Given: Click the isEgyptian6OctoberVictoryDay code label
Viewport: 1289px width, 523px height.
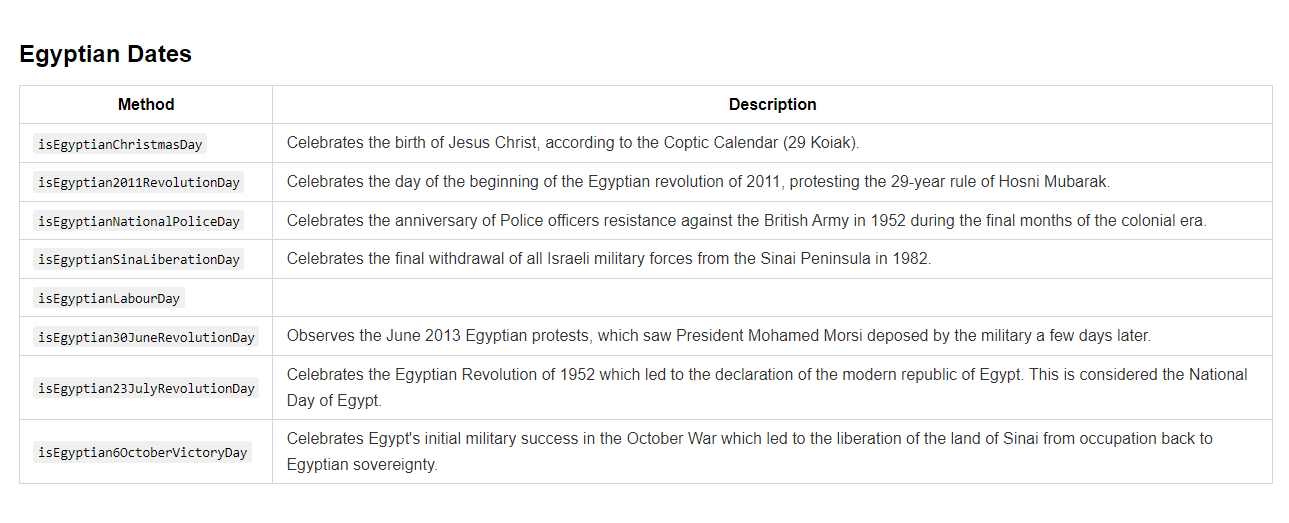Looking at the screenshot, I should point(142,452).
